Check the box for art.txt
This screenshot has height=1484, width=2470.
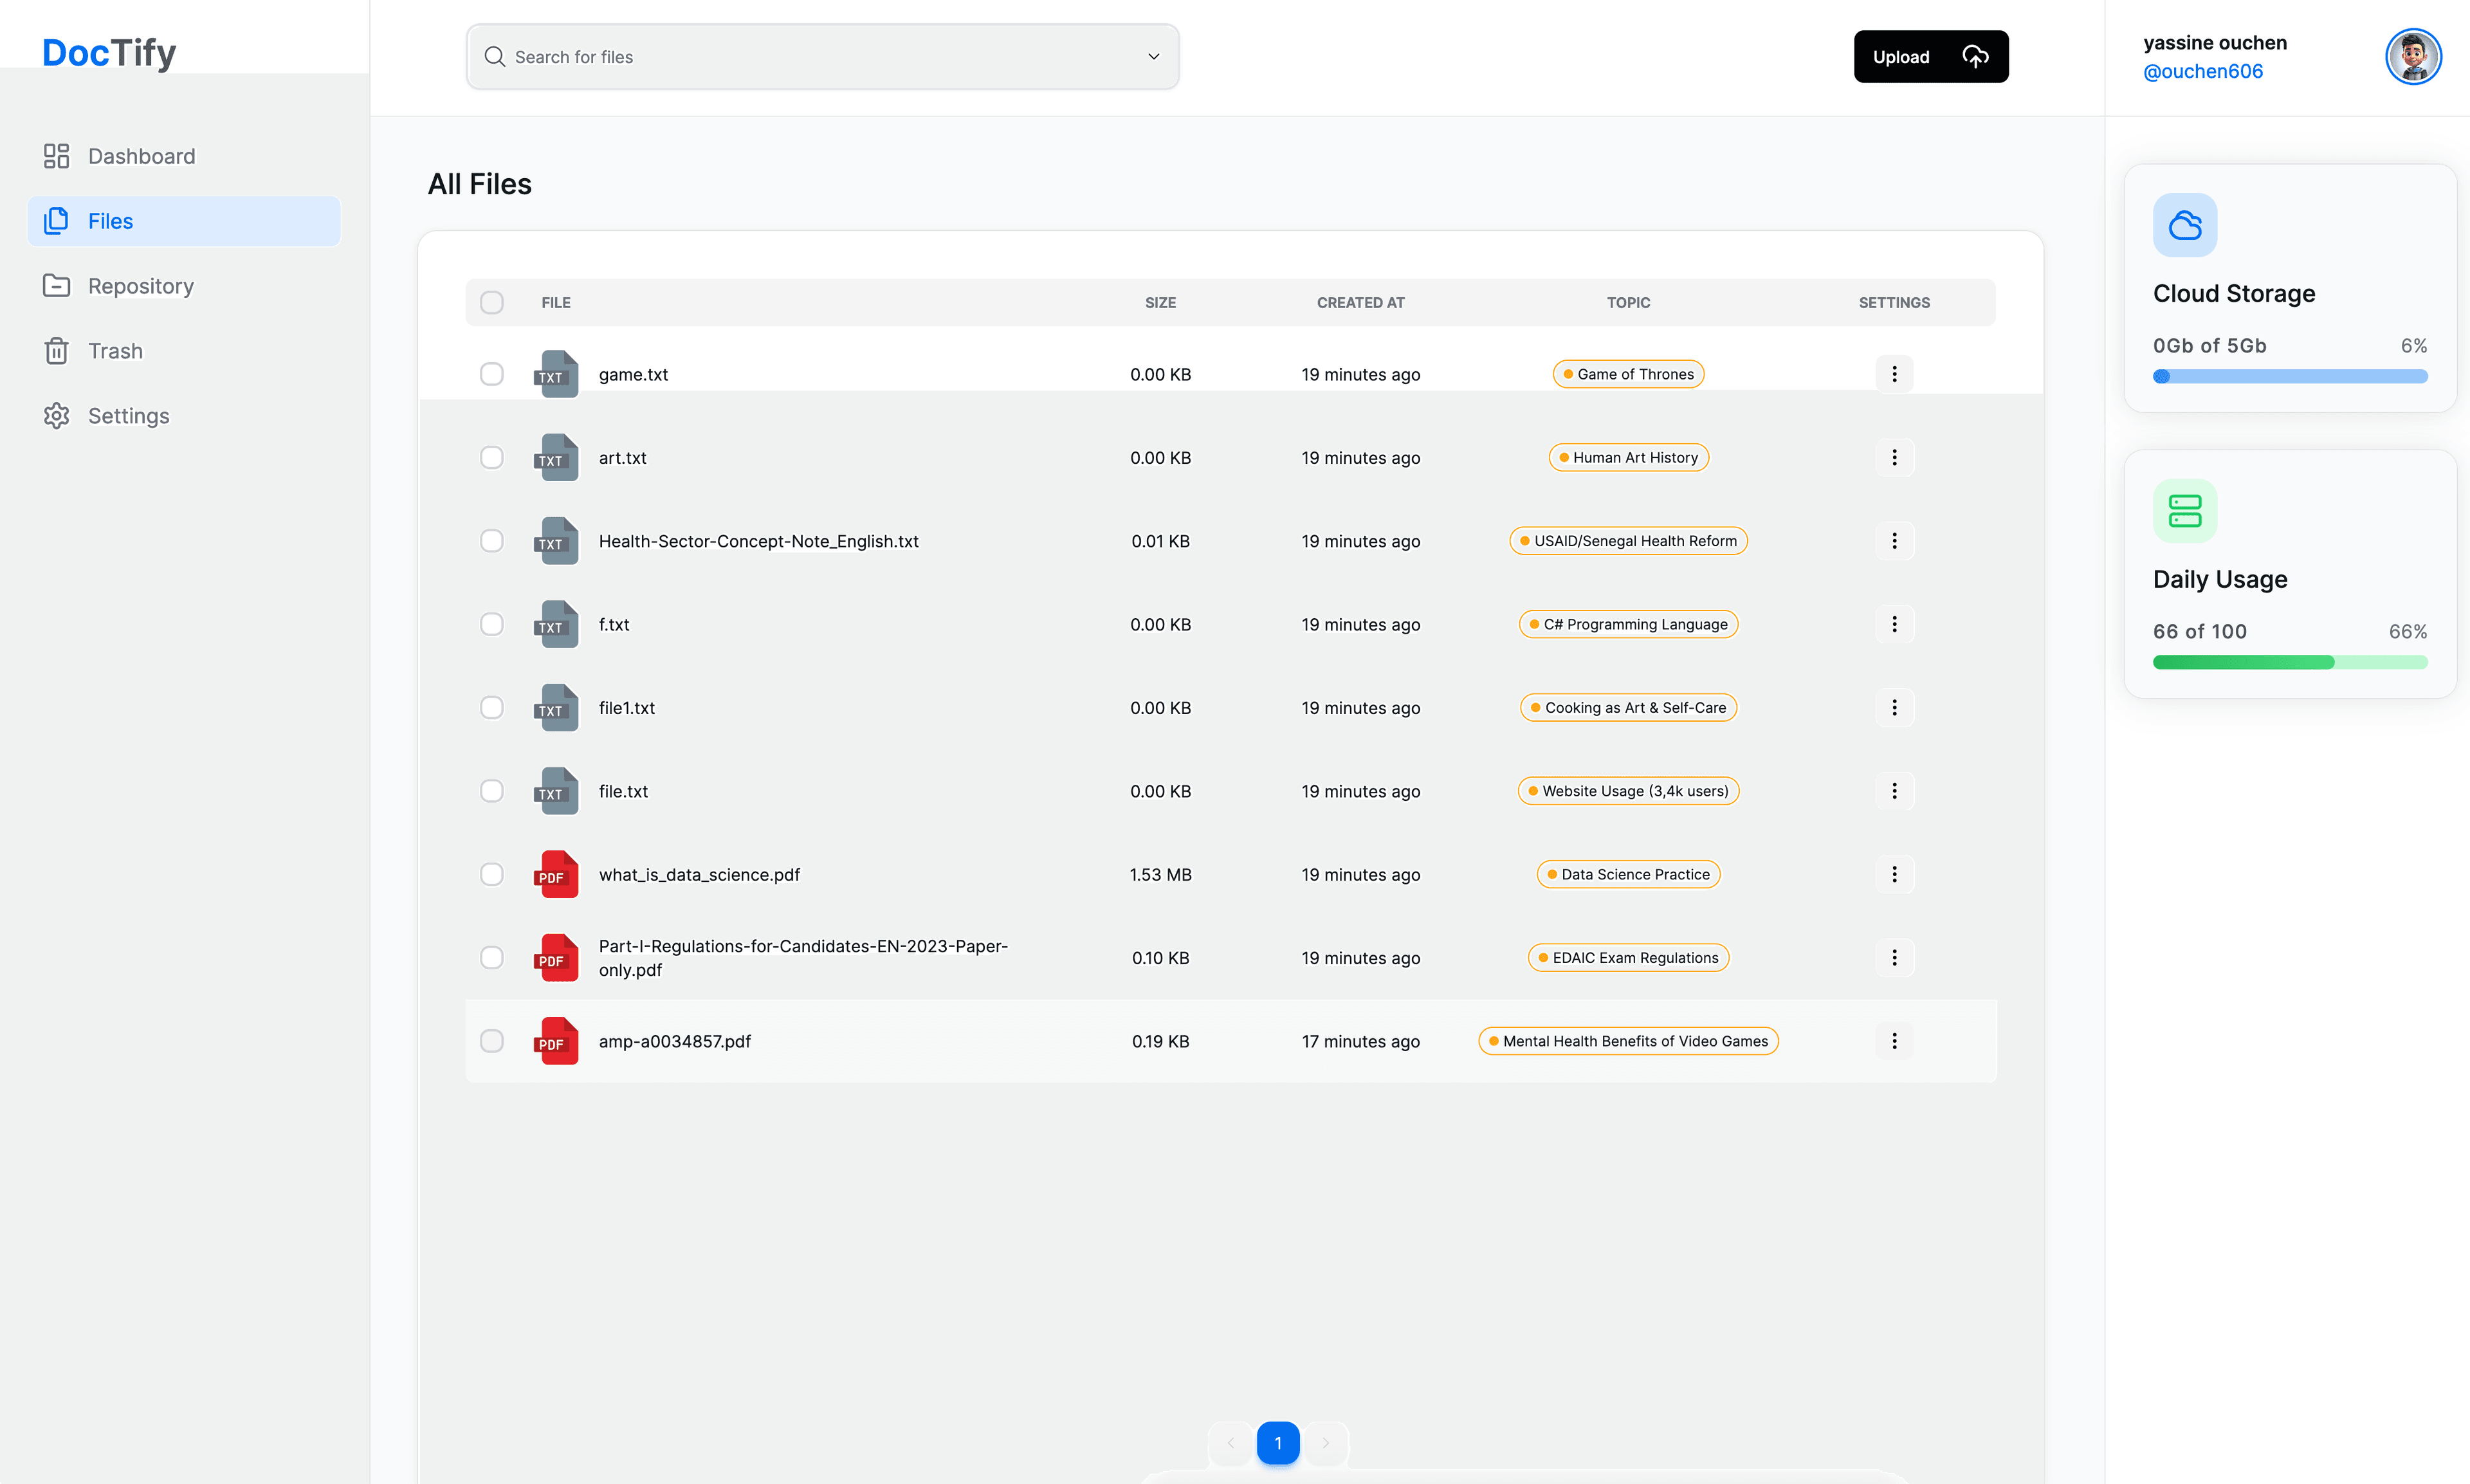click(x=492, y=457)
